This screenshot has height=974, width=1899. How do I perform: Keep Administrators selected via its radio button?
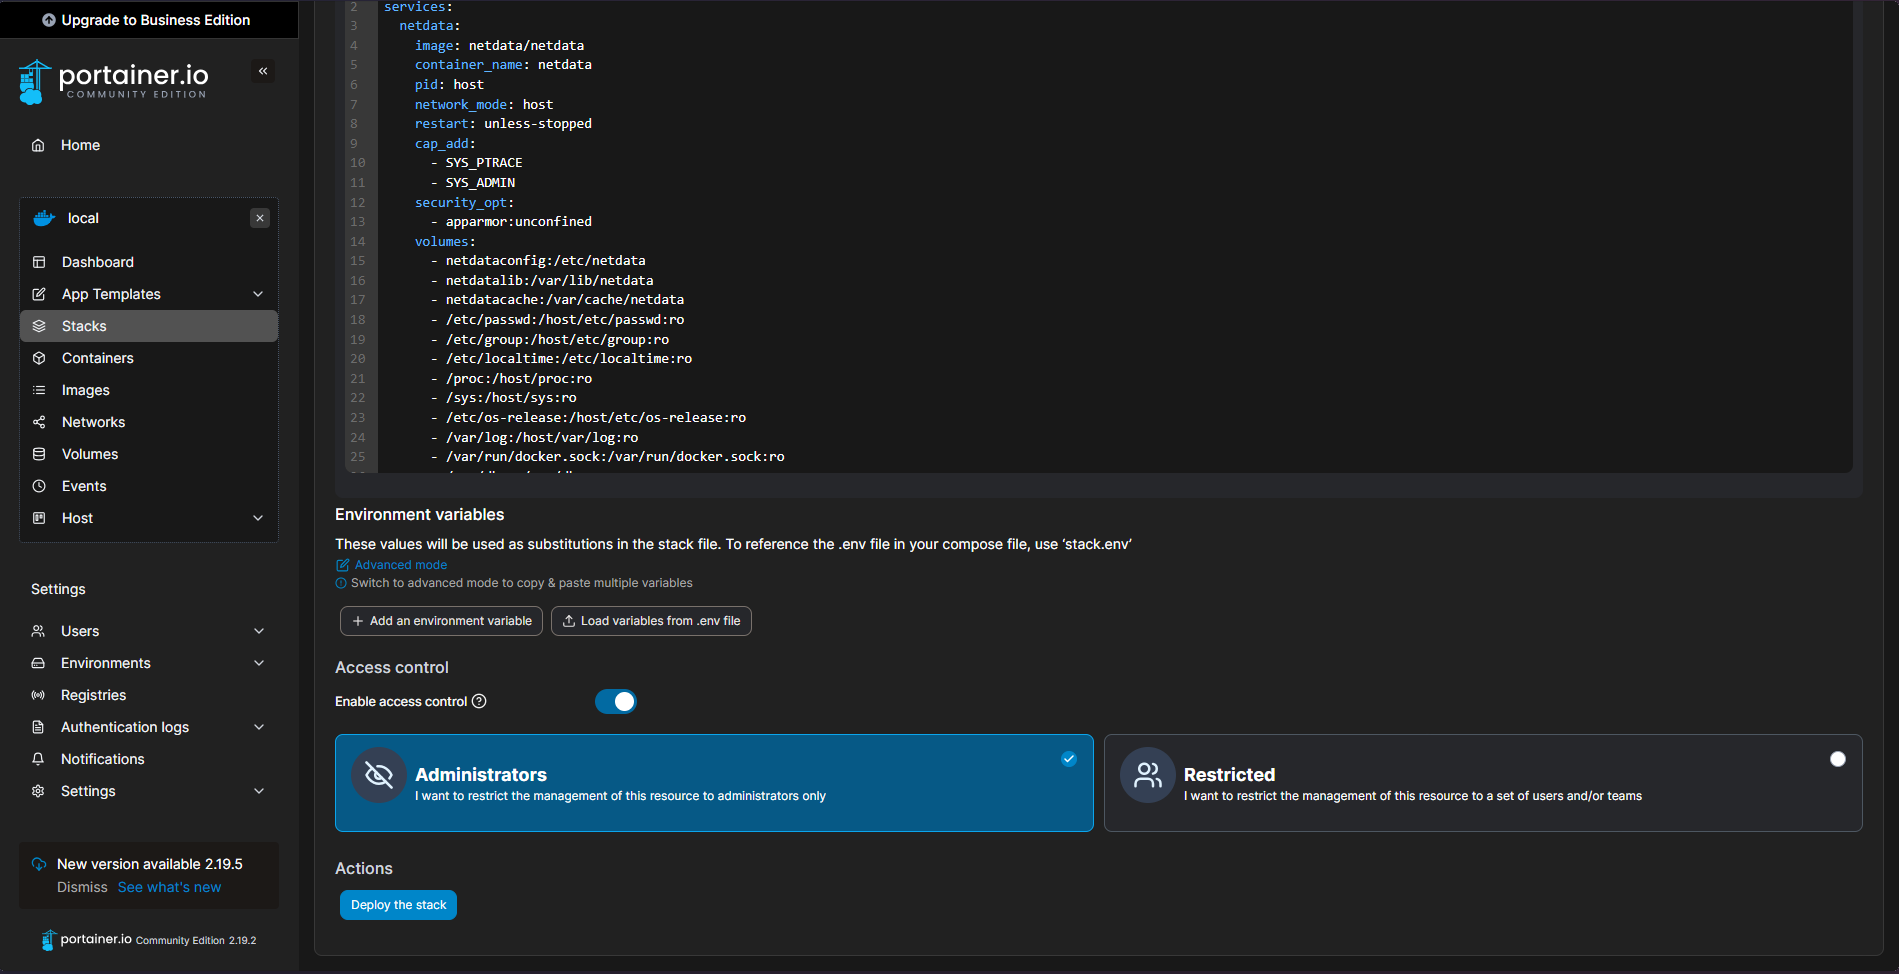pyautogui.click(x=1068, y=759)
